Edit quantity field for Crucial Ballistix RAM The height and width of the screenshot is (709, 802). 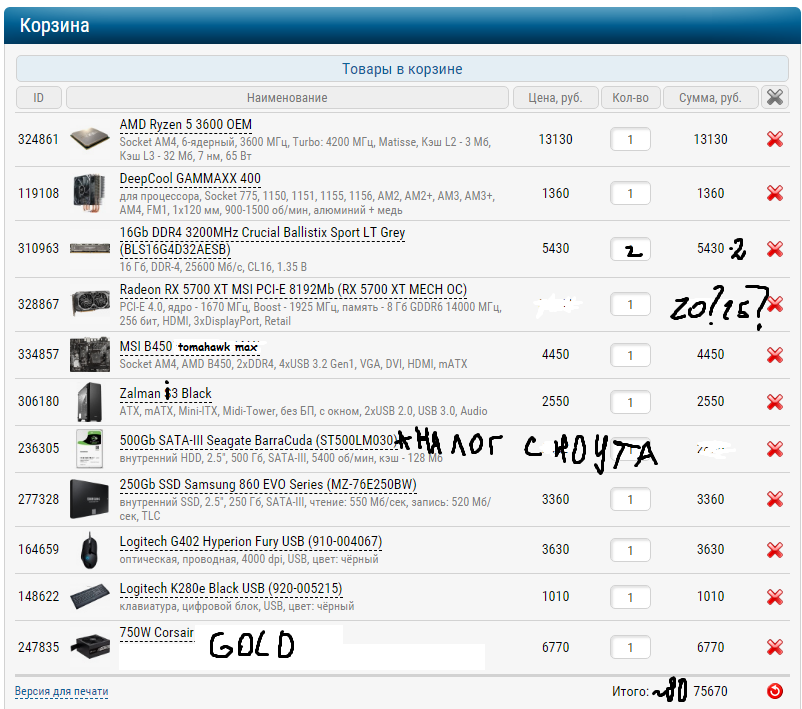pyautogui.click(x=630, y=249)
